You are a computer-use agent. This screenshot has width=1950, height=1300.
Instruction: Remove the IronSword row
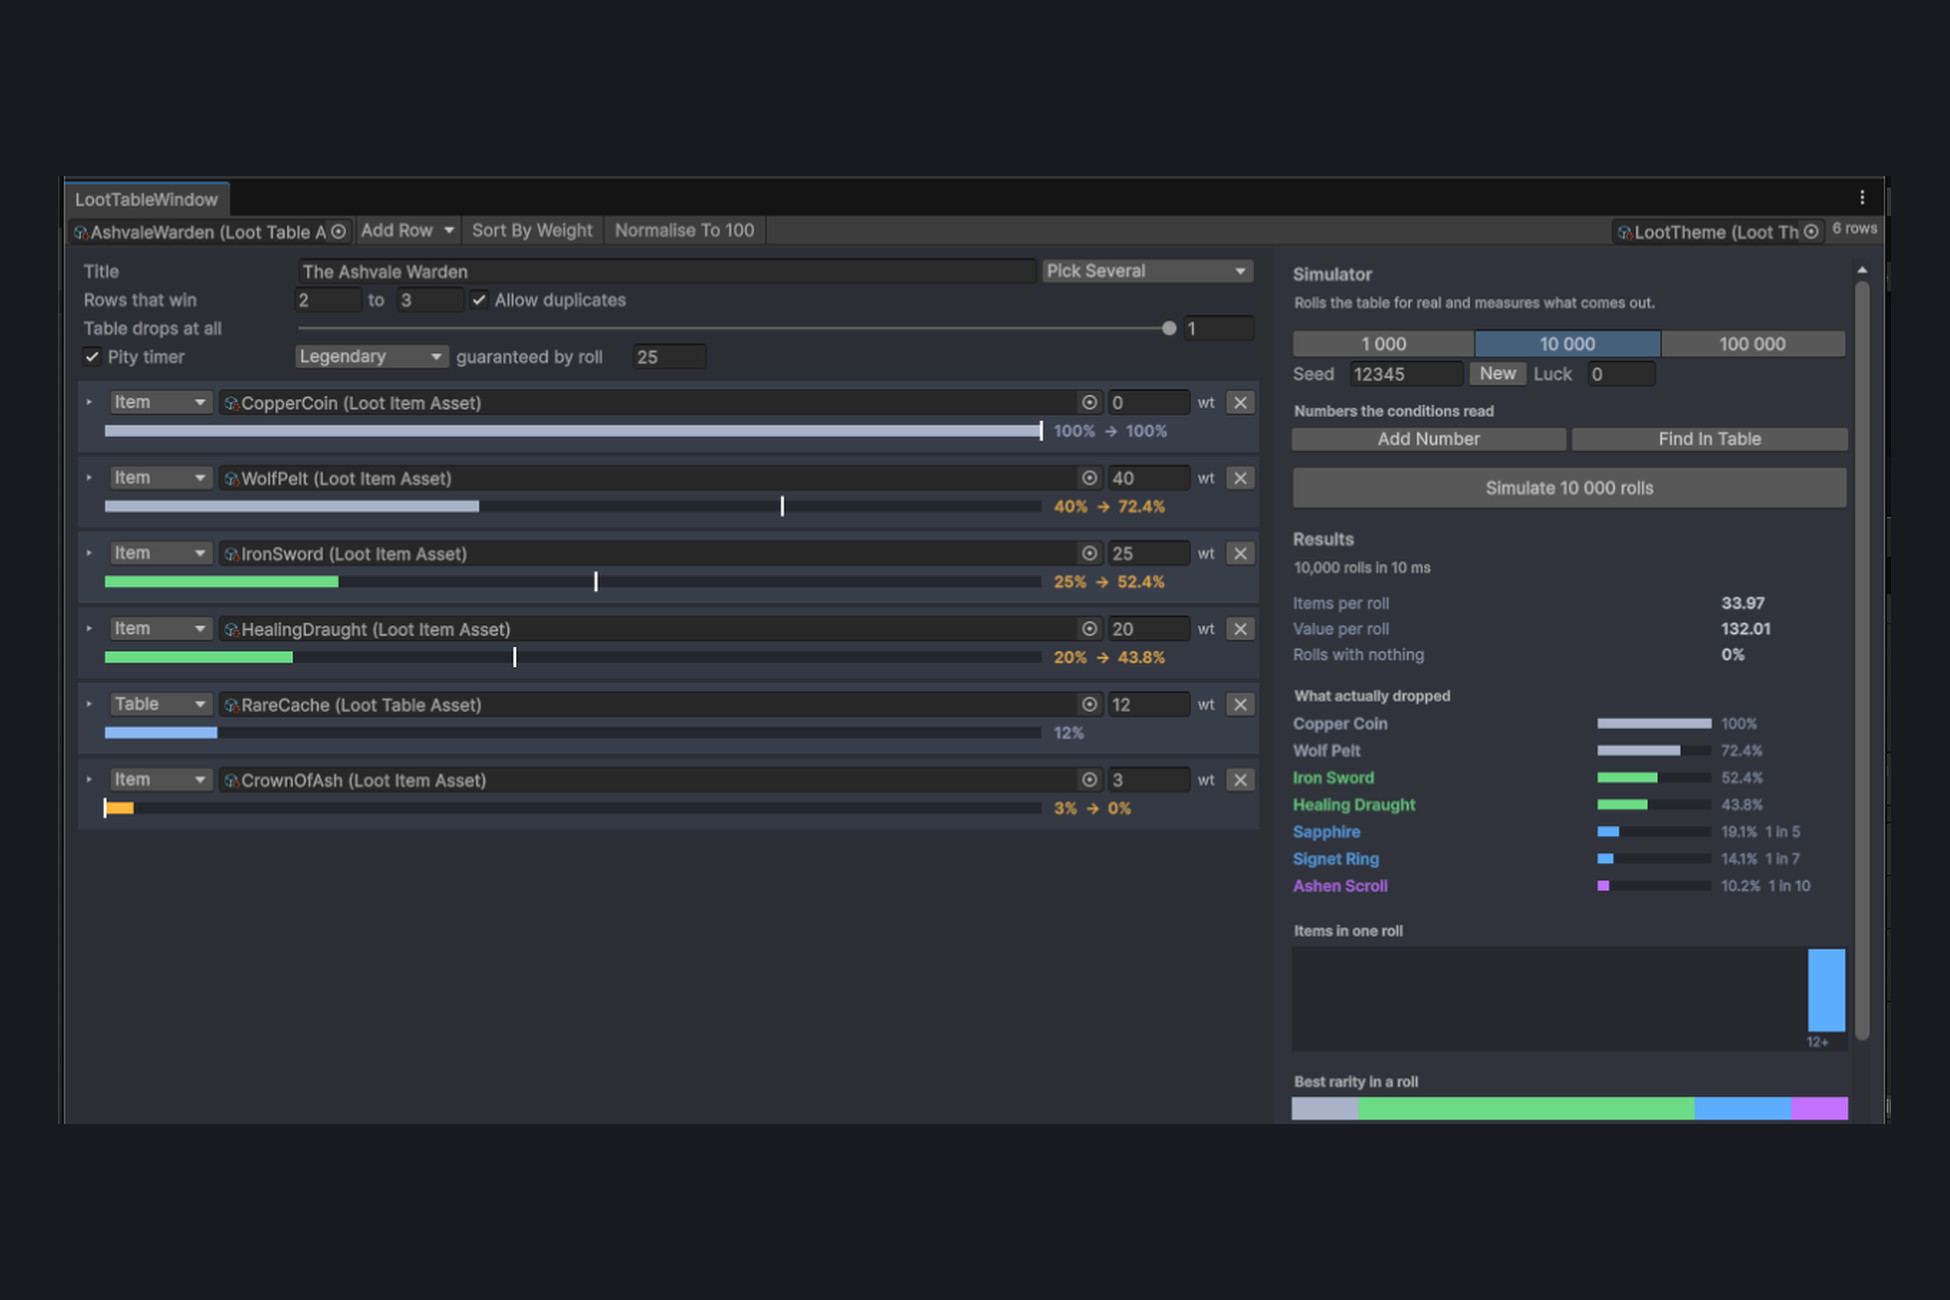point(1240,553)
